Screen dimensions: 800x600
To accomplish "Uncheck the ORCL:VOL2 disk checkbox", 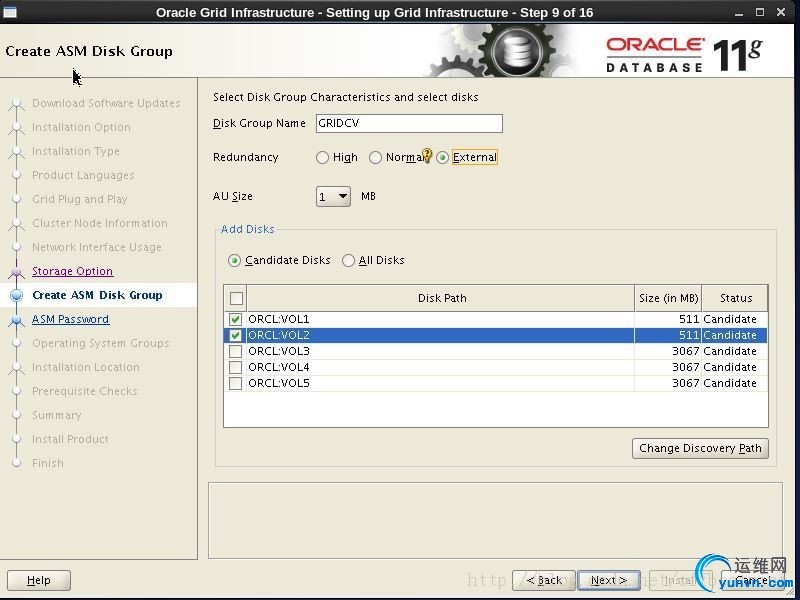I will point(235,335).
